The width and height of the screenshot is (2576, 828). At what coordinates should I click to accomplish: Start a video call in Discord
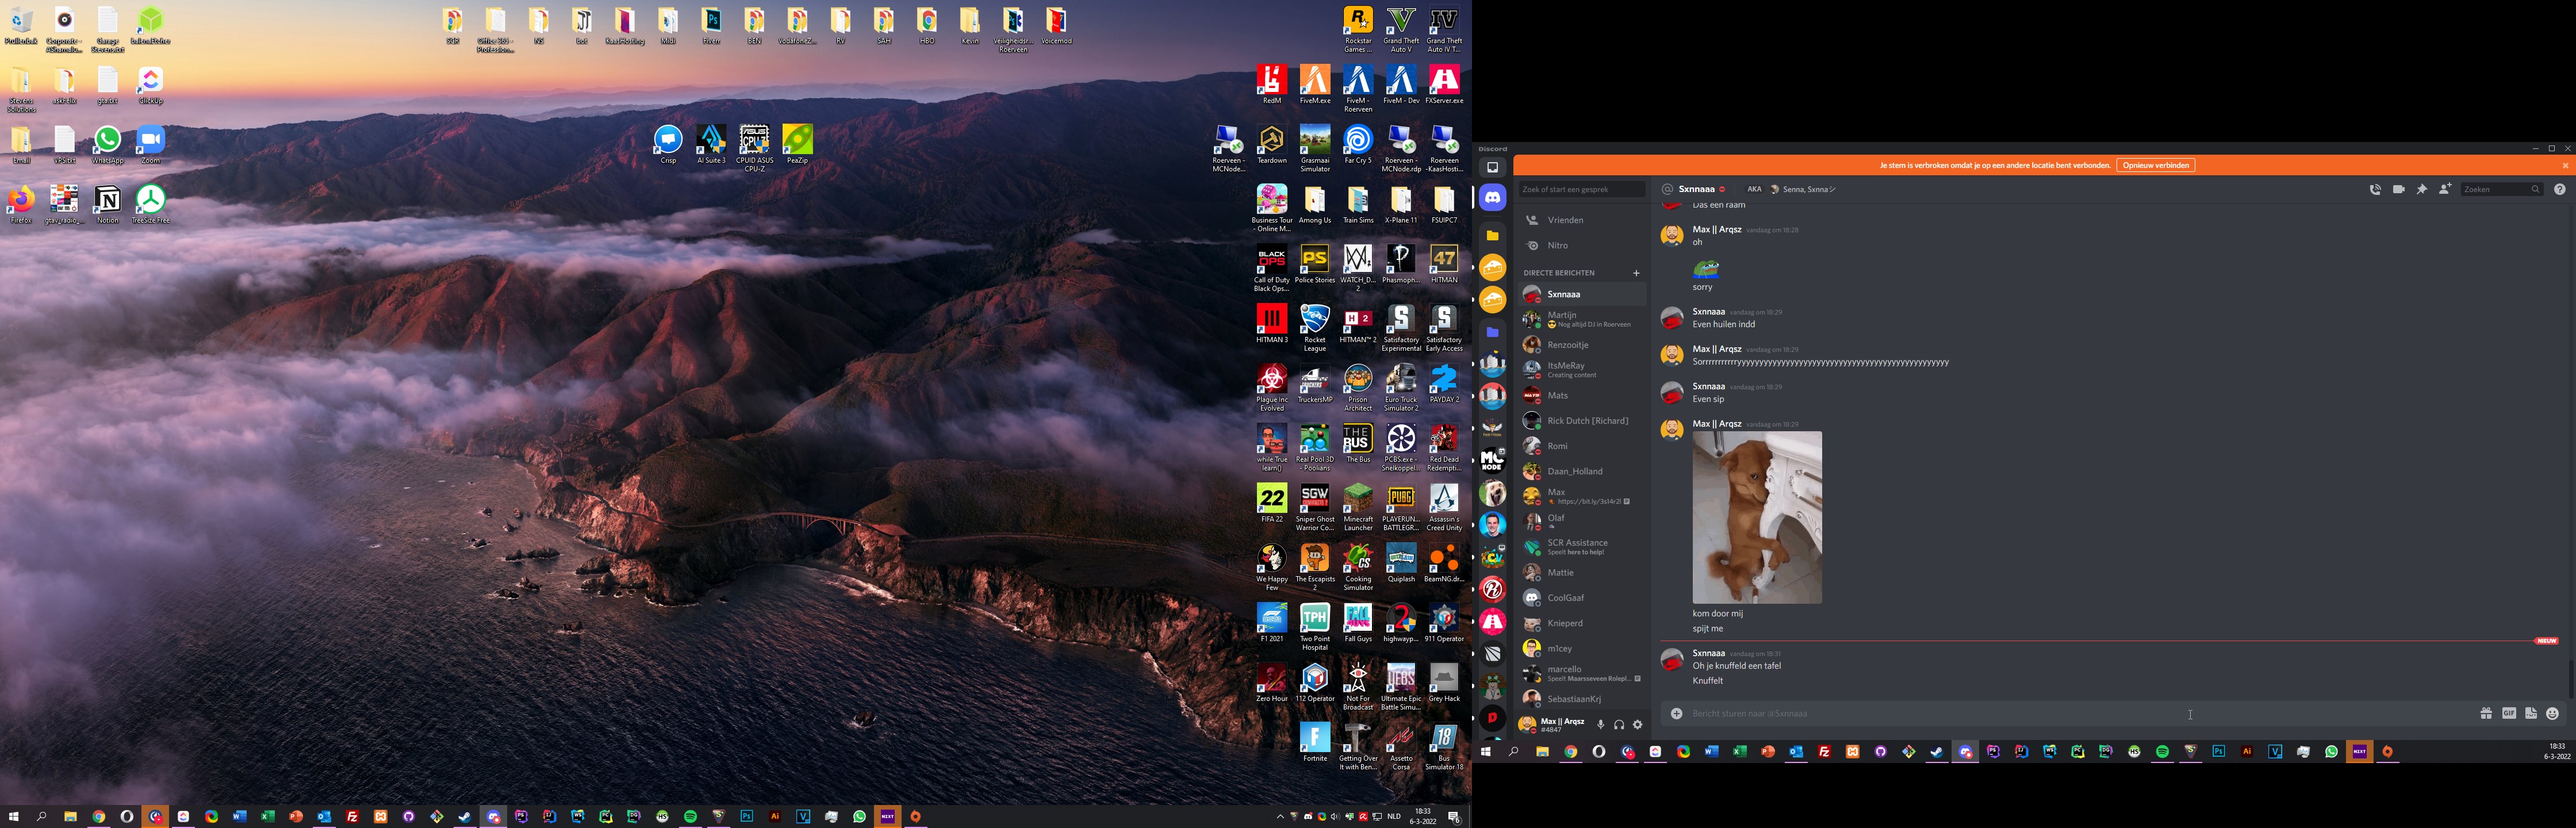pos(2398,189)
